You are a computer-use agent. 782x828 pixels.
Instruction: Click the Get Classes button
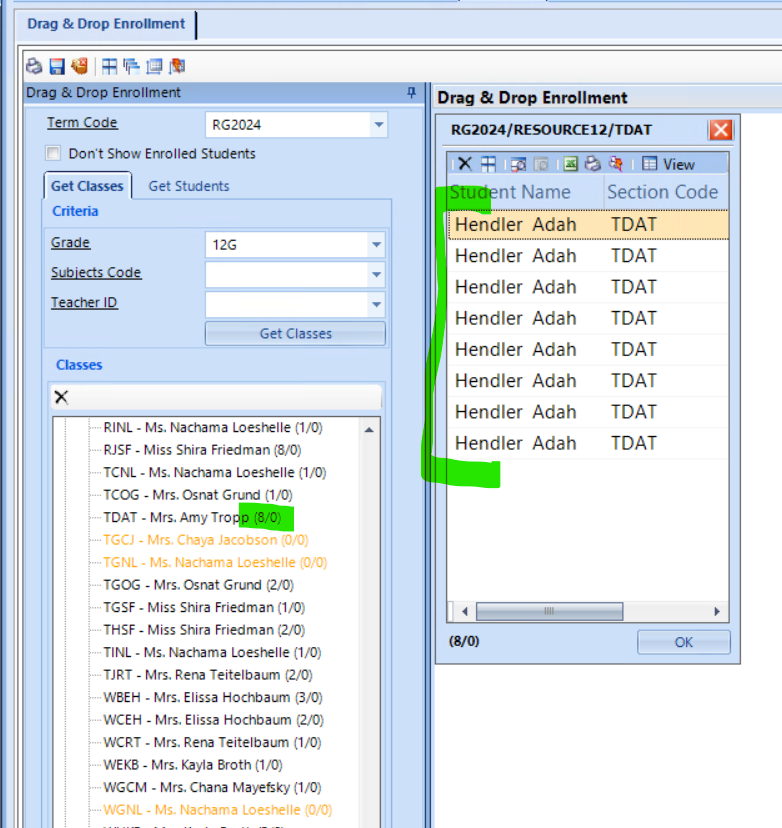[x=295, y=334]
